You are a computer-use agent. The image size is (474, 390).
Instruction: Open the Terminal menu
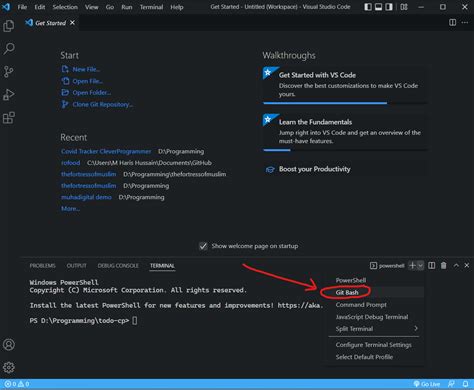coord(151,7)
